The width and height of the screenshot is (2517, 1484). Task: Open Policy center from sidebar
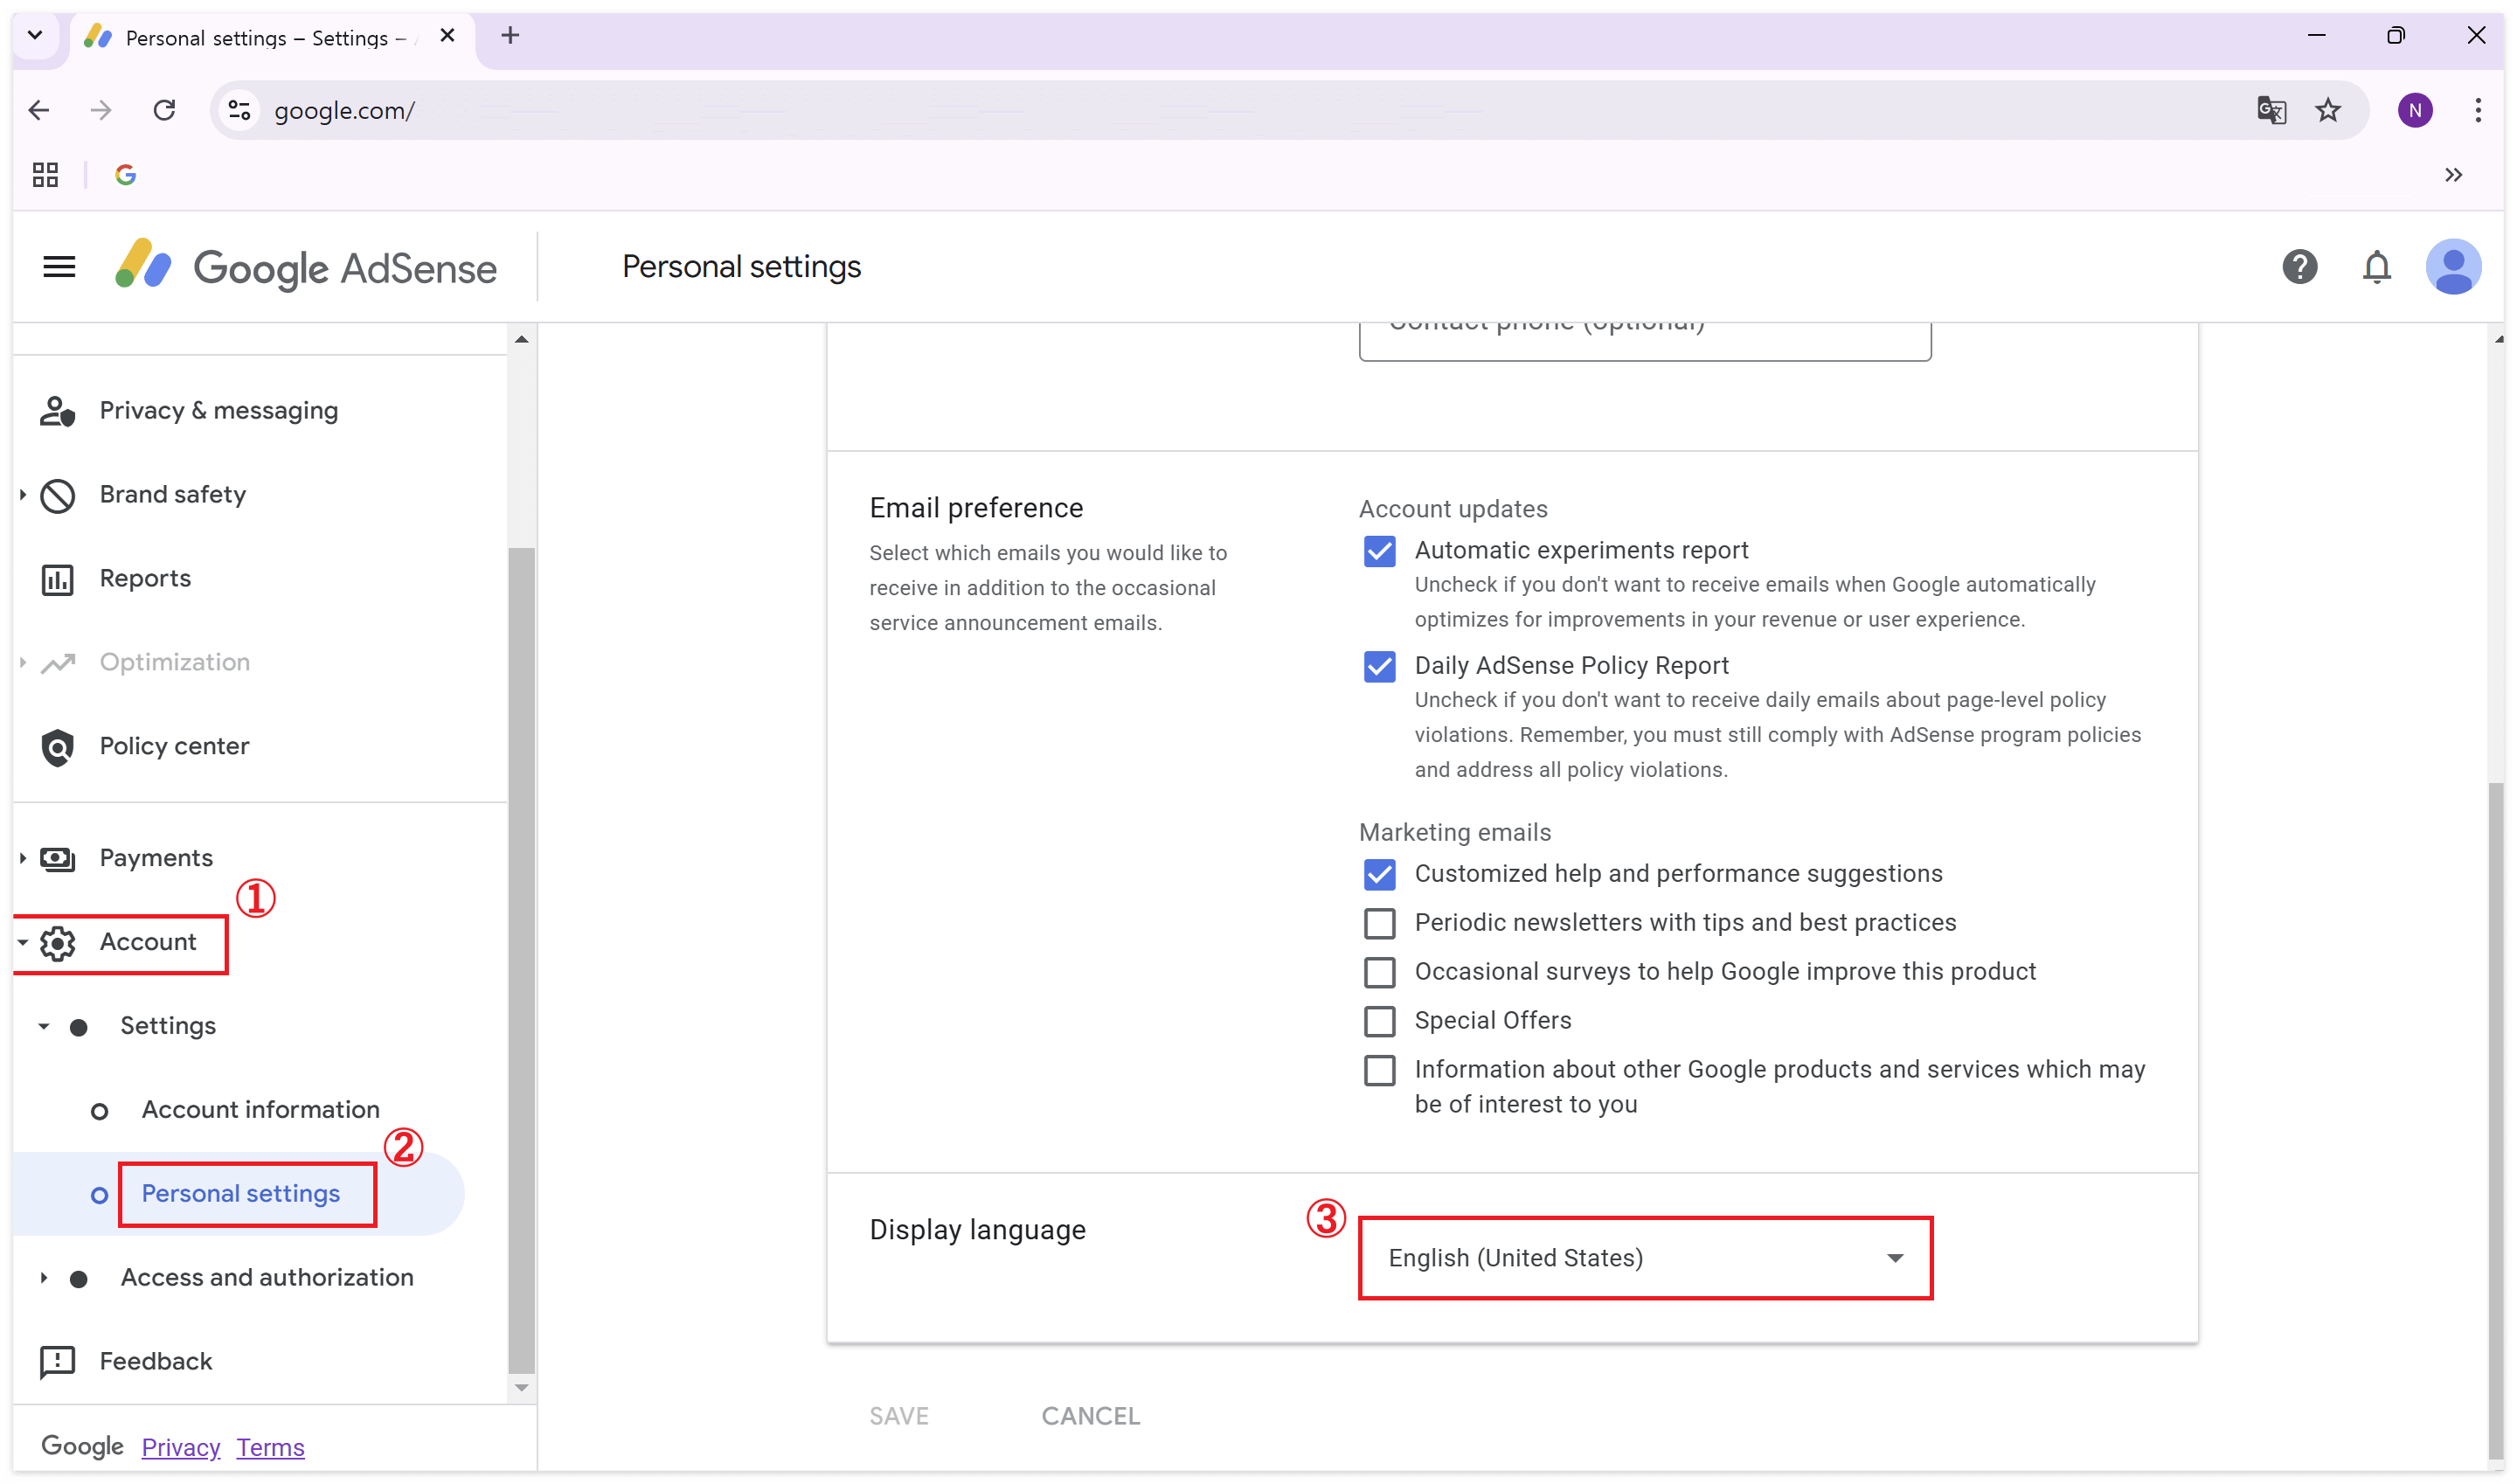174,746
